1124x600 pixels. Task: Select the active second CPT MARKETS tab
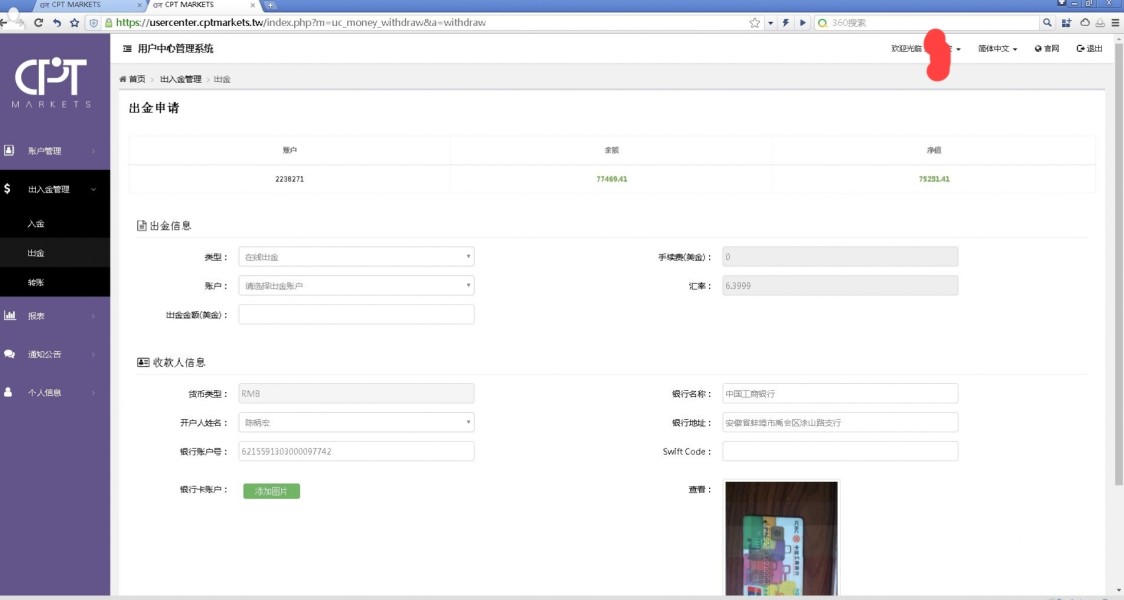[x=203, y=5]
